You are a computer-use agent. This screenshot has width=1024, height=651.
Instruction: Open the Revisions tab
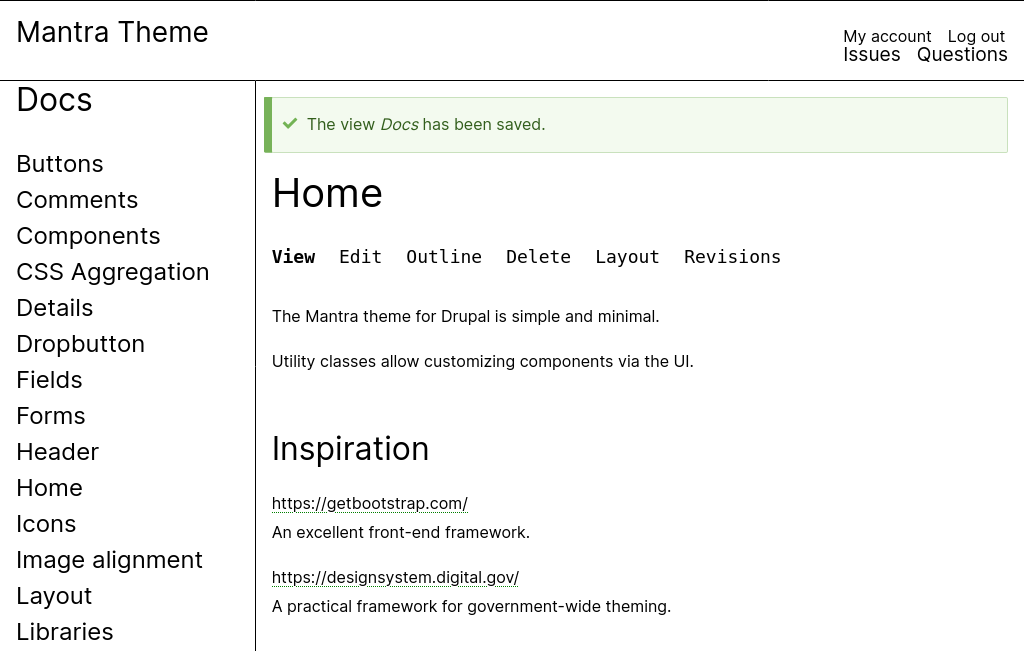pos(732,257)
